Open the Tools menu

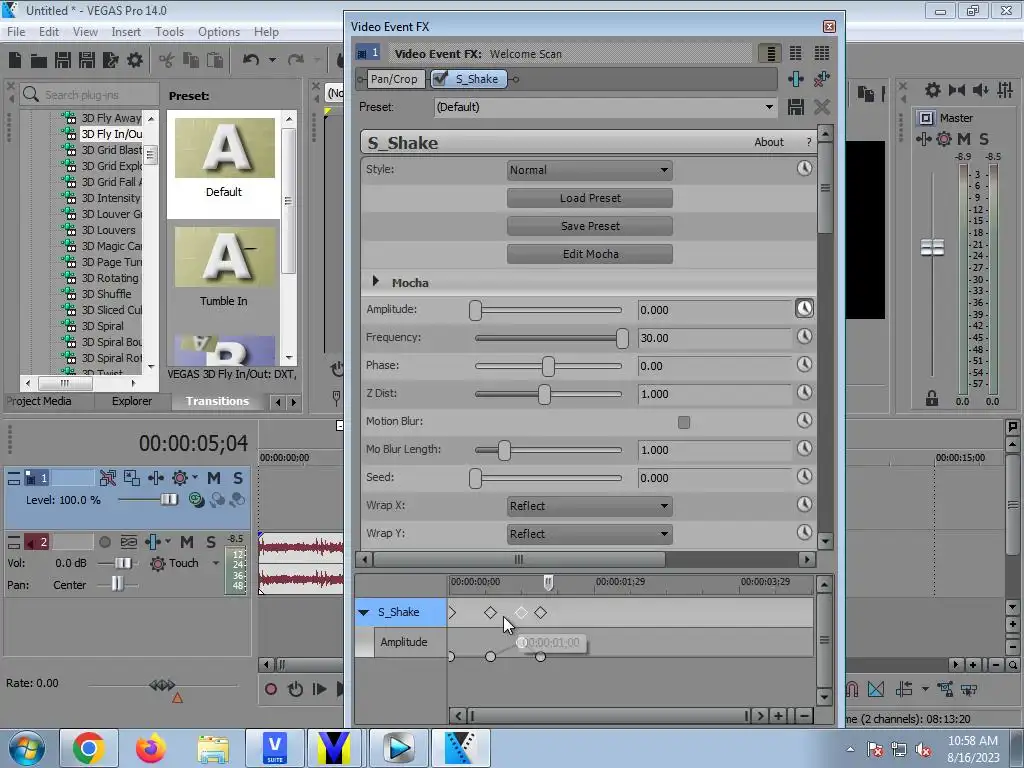click(169, 31)
